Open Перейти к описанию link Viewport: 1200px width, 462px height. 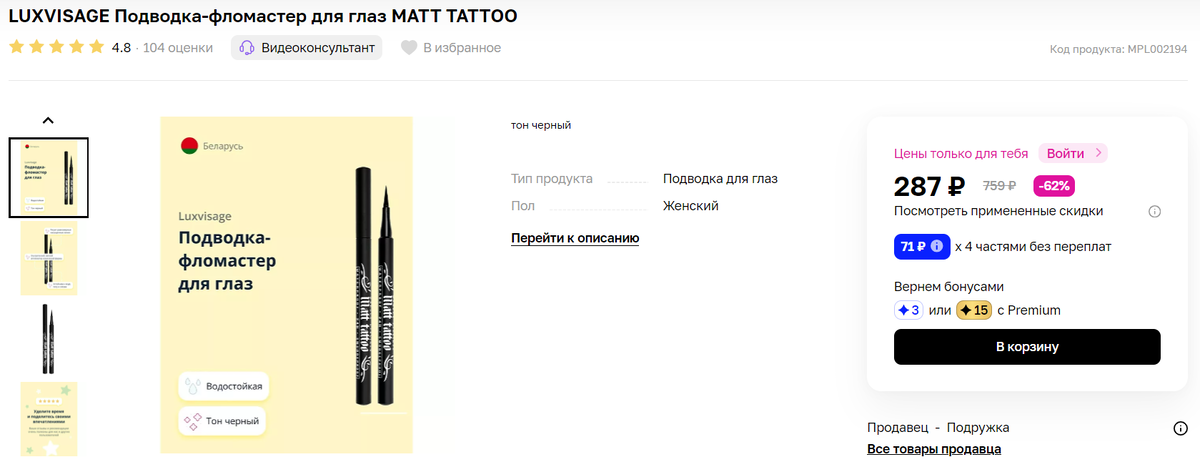[x=575, y=238]
